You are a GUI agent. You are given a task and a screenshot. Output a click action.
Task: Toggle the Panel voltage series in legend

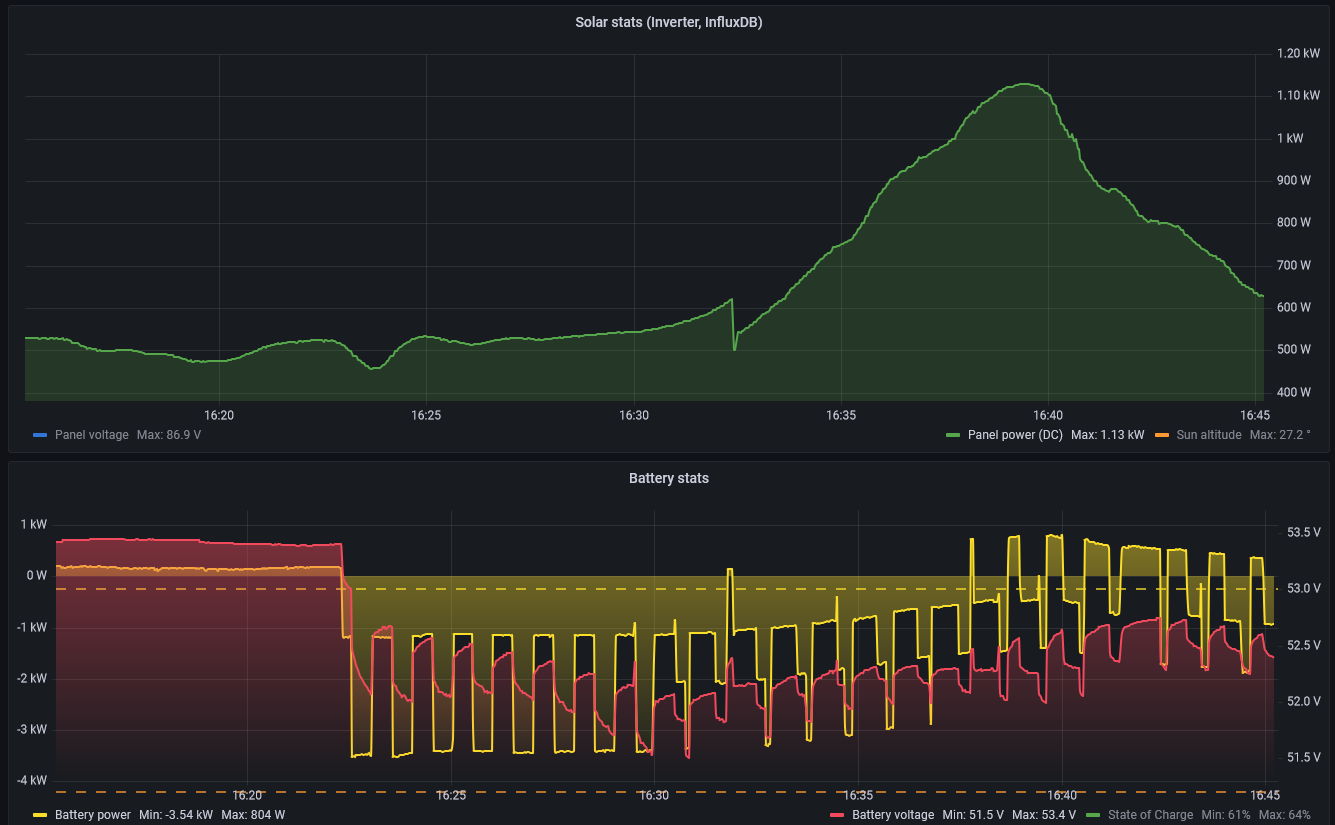91,435
